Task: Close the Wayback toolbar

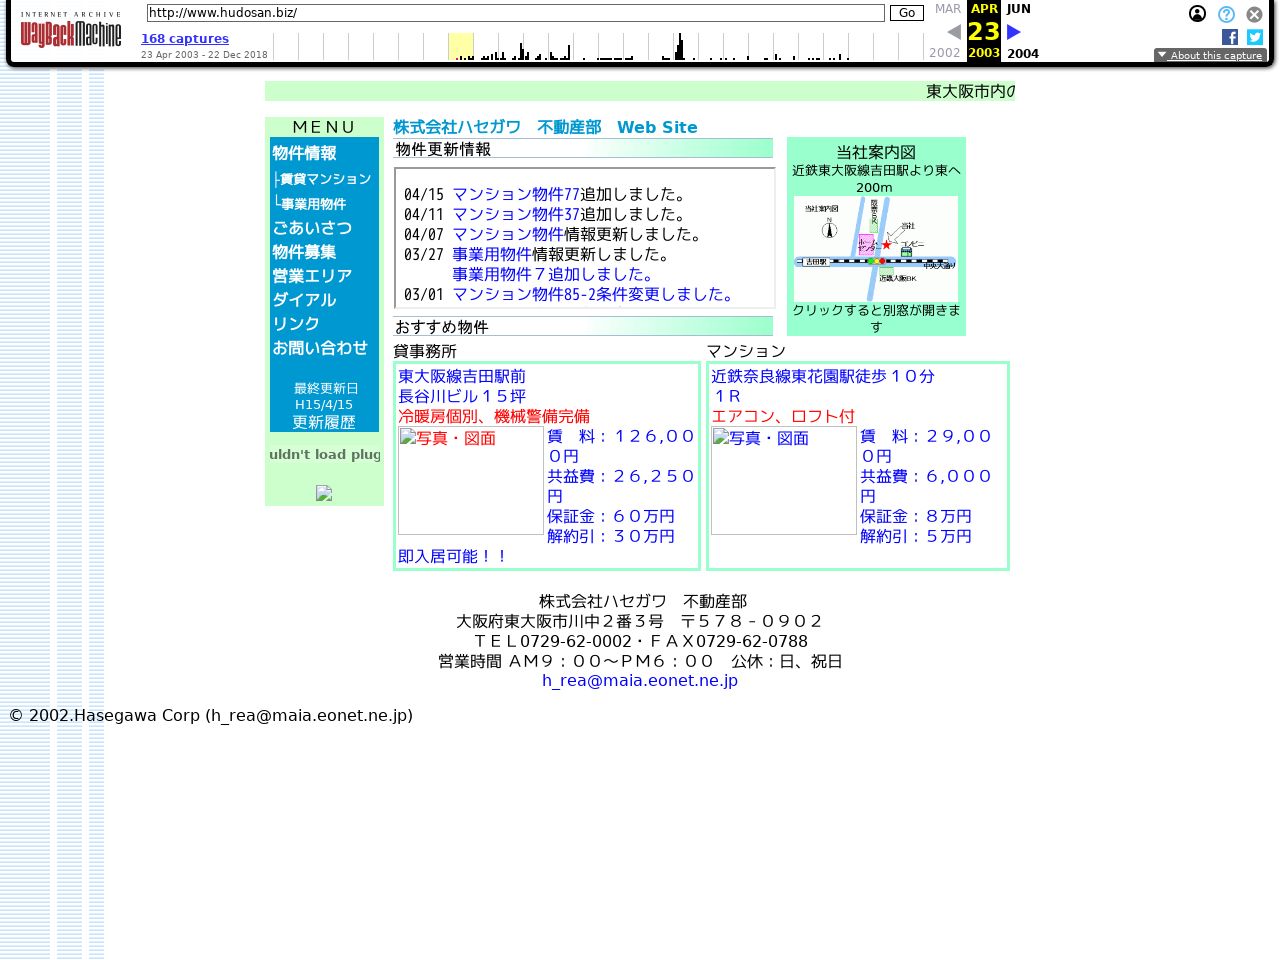Action: coord(1254,14)
